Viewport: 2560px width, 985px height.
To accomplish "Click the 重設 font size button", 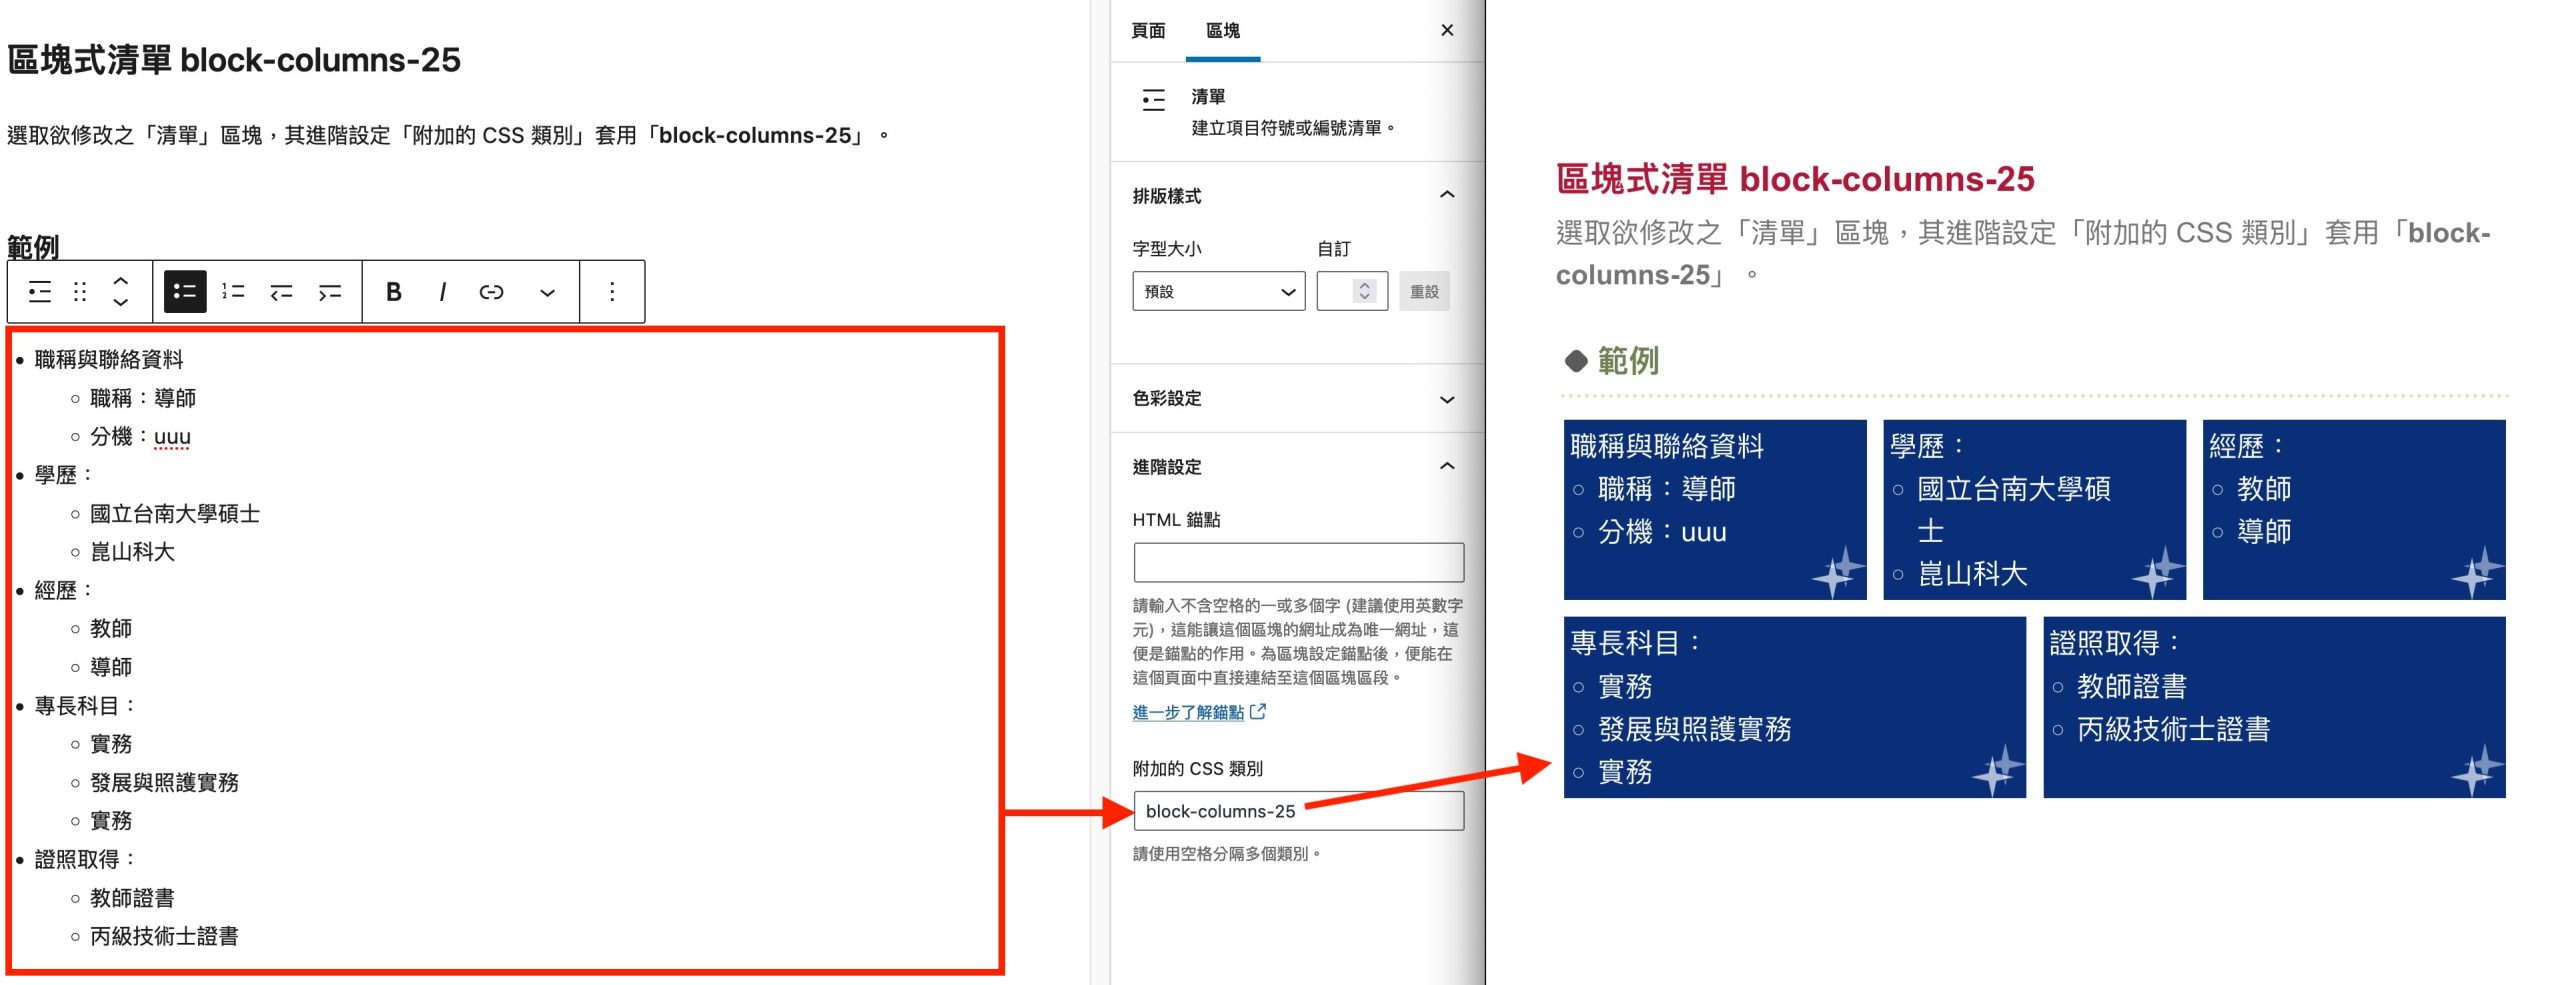I will 1424,292.
